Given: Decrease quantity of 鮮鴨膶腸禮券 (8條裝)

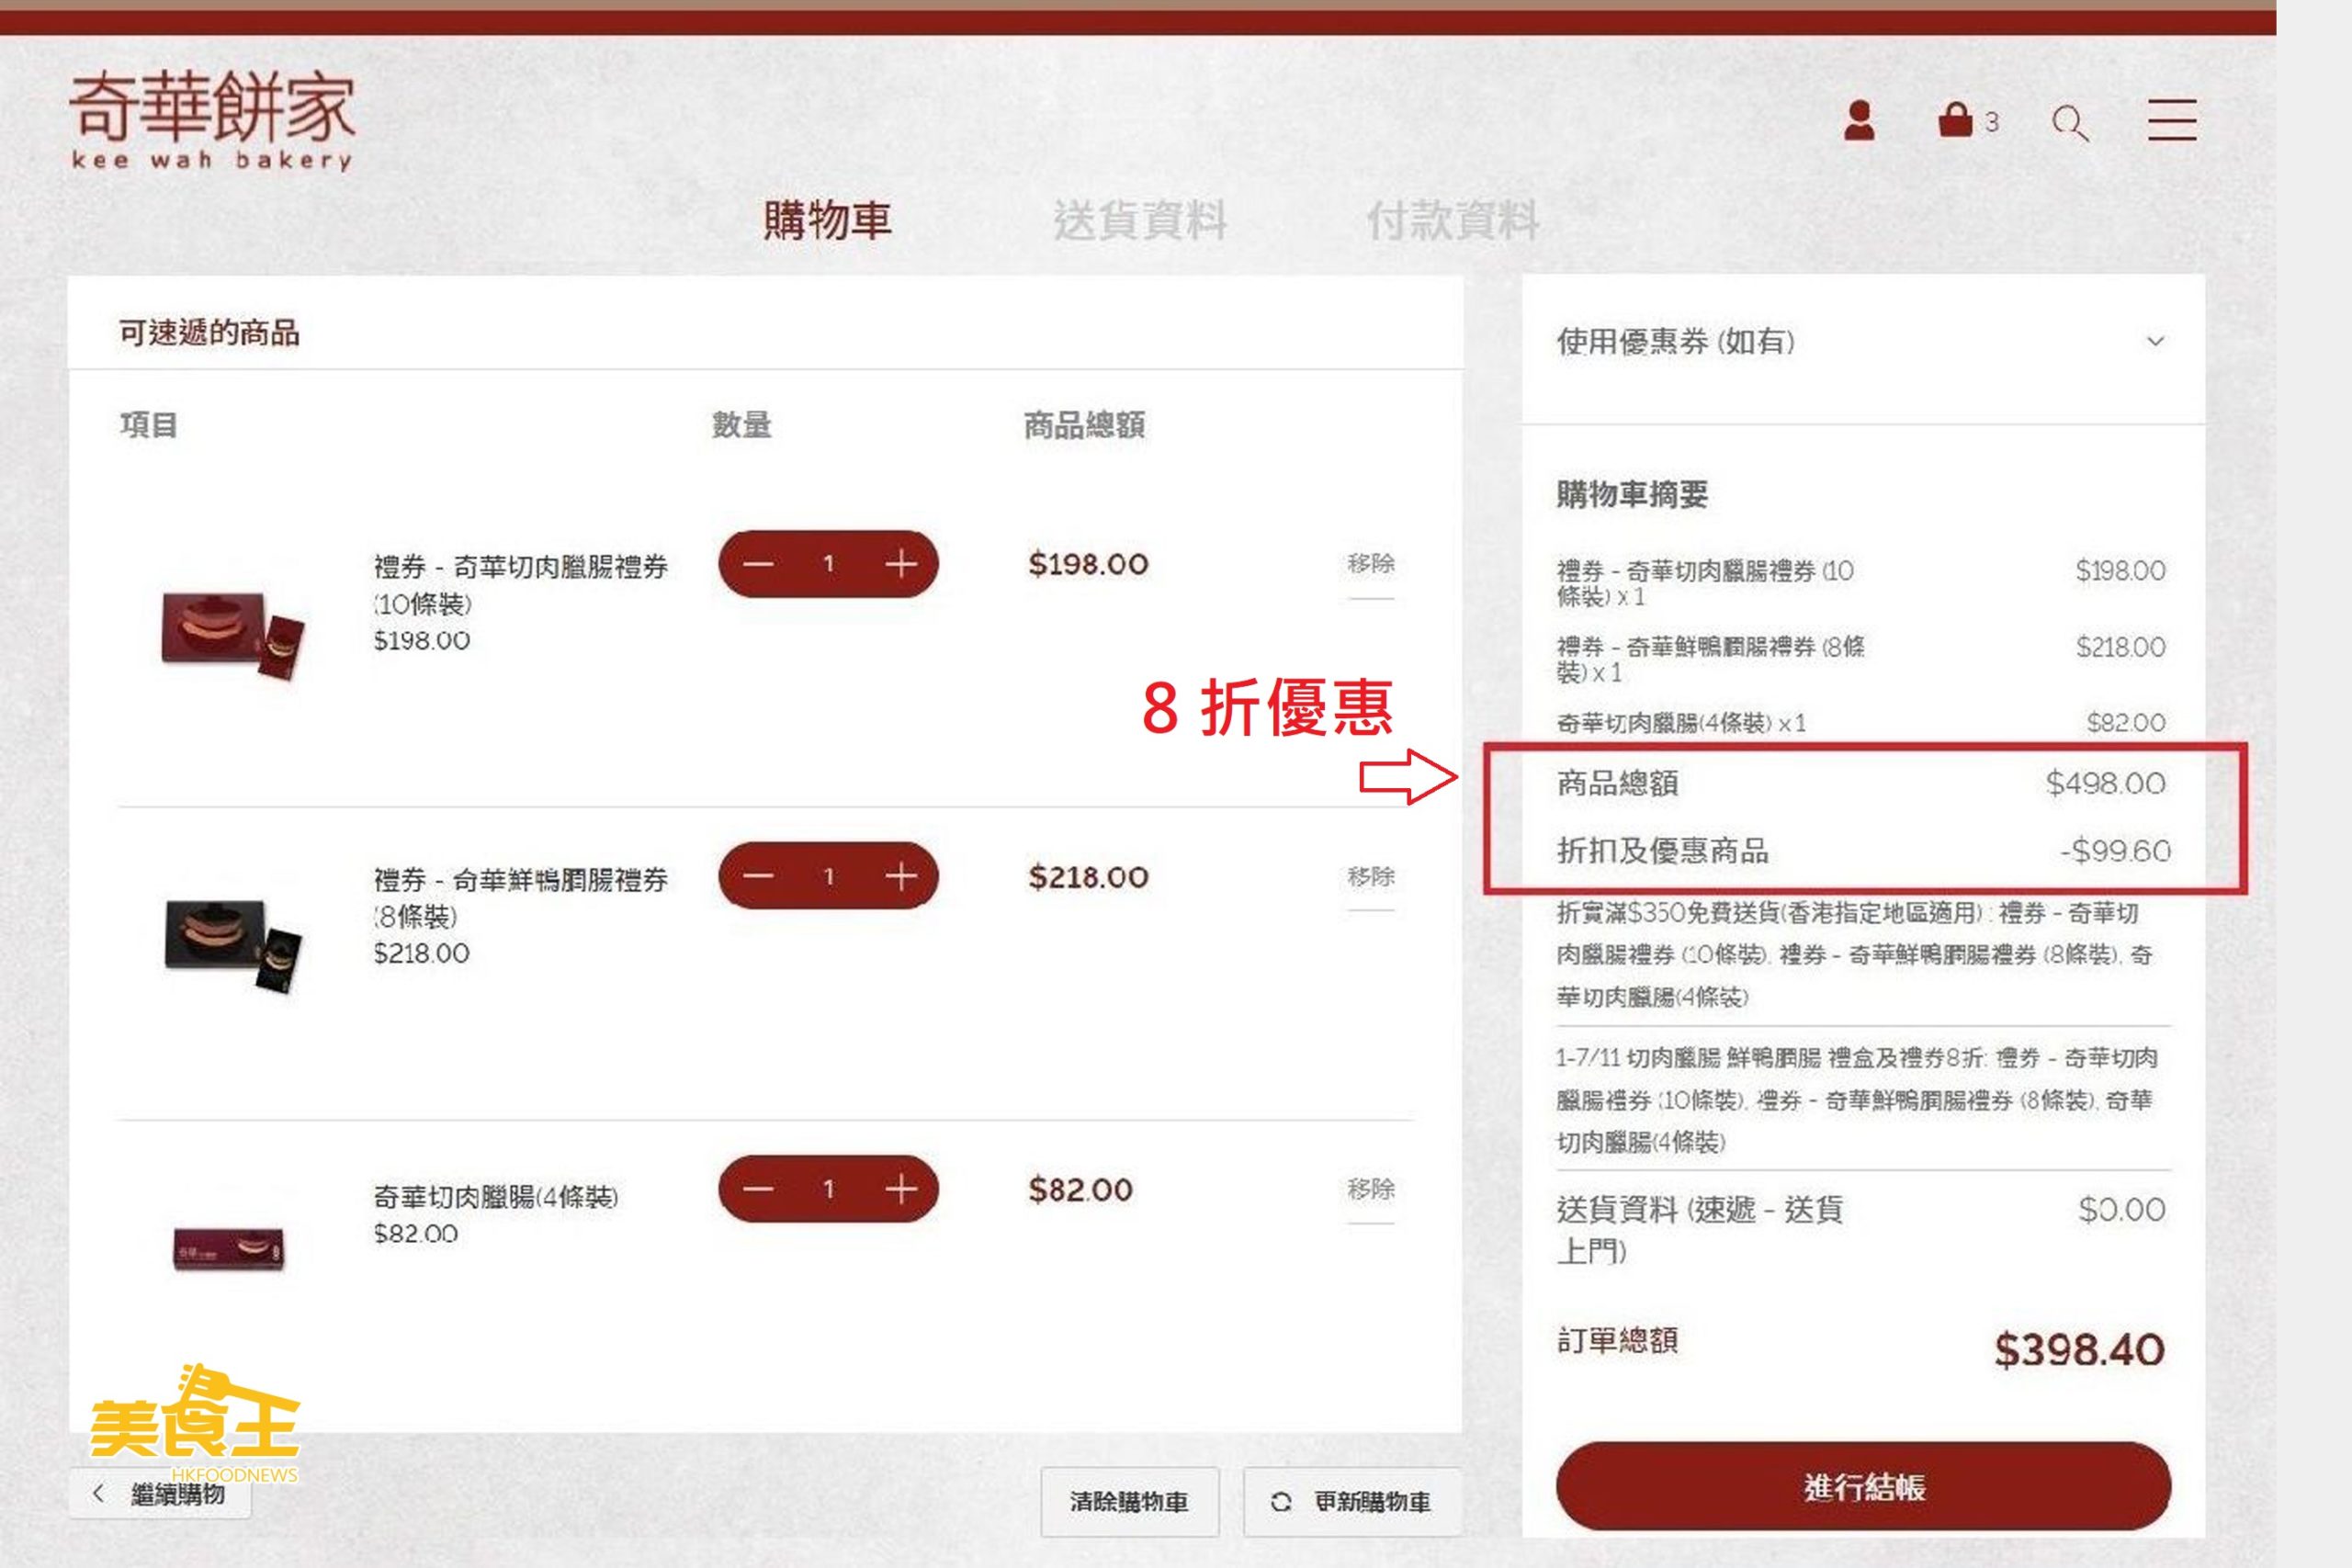Looking at the screenshot, I should pos(758,877).
